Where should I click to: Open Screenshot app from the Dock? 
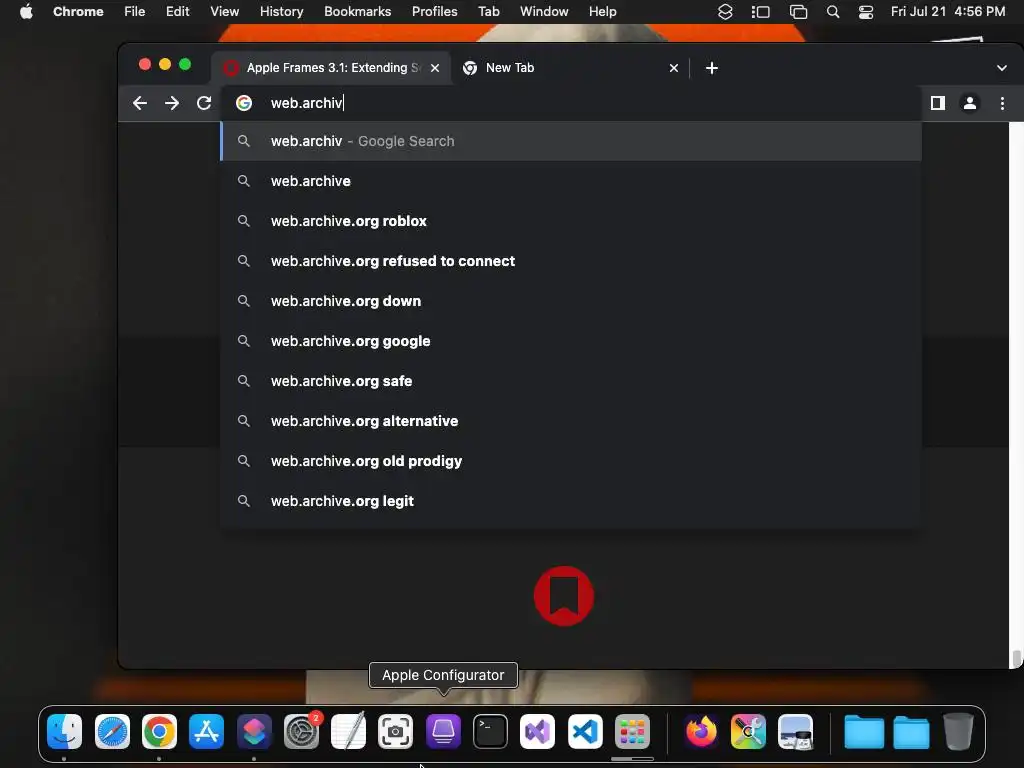tap(396, 731)
